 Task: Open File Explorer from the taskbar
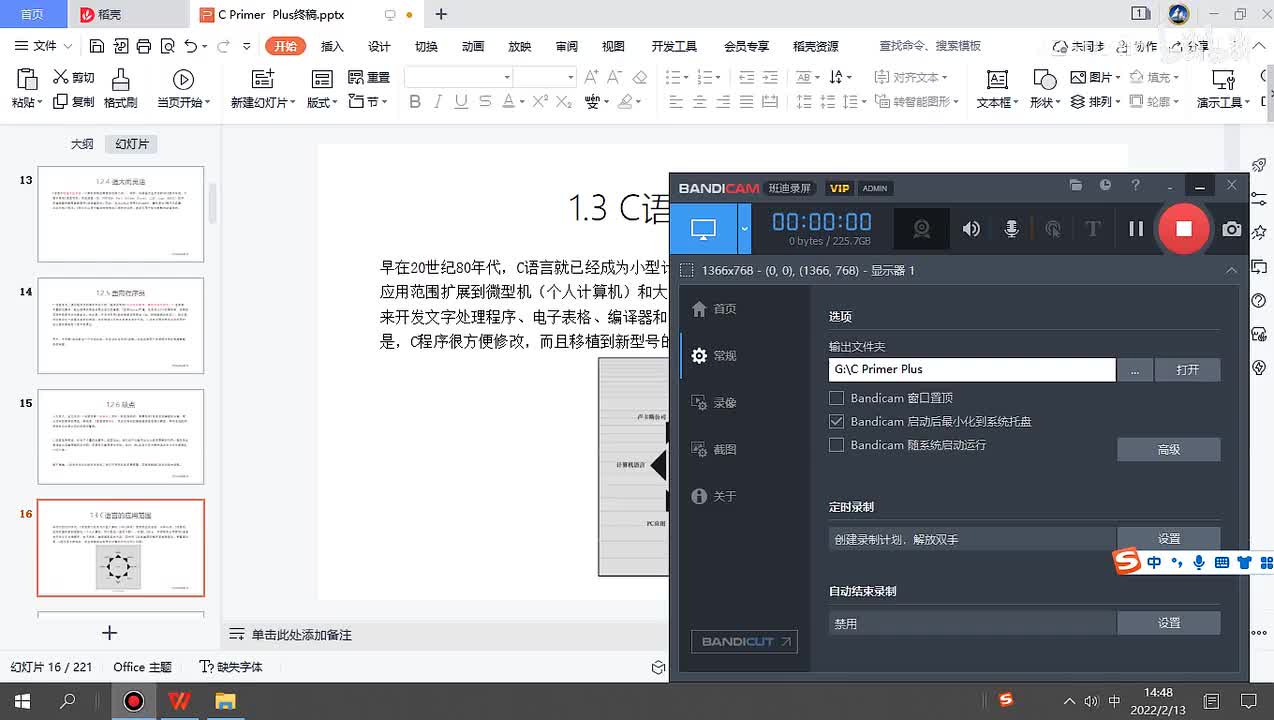pyautogui.click(x=225, y=700)
